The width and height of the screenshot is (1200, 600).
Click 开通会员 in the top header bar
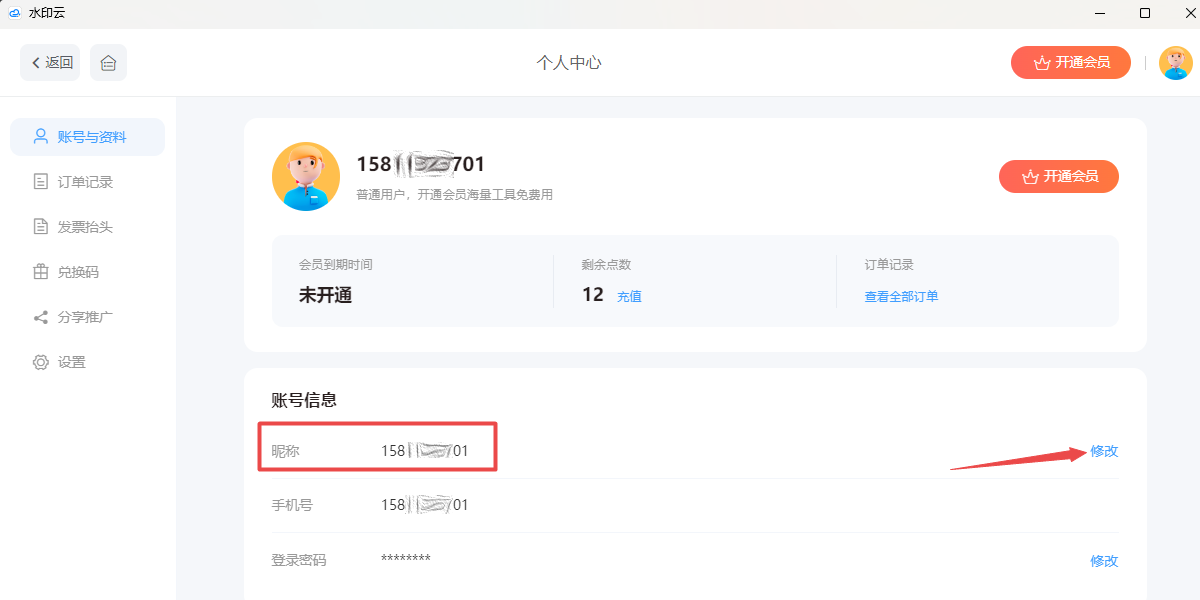1071,62
